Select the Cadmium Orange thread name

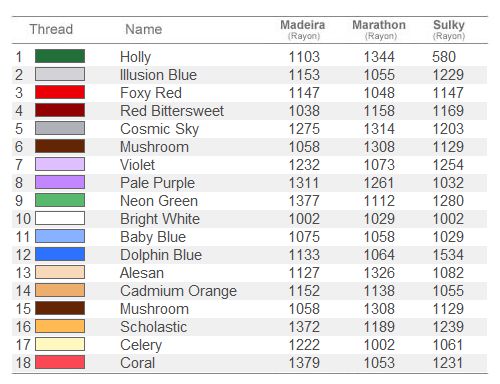(x=178, y=291)
